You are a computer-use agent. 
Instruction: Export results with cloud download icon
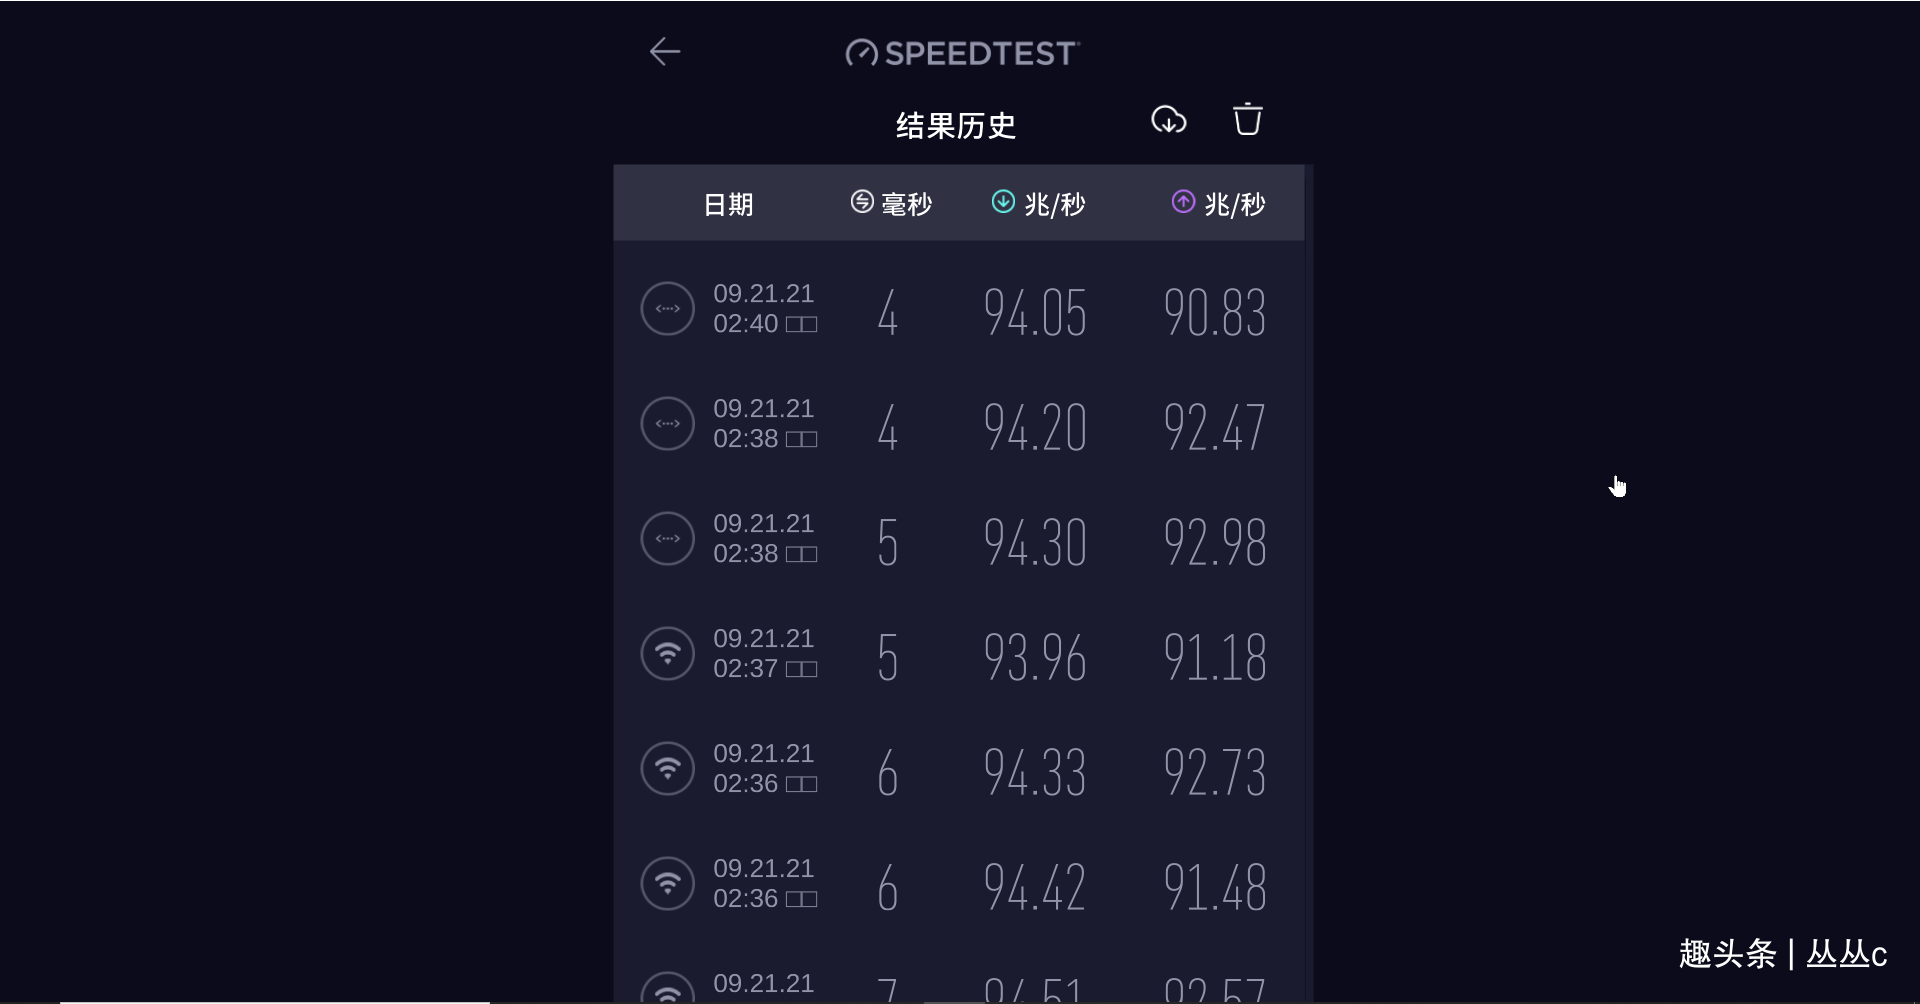(x=1168, y=120)
